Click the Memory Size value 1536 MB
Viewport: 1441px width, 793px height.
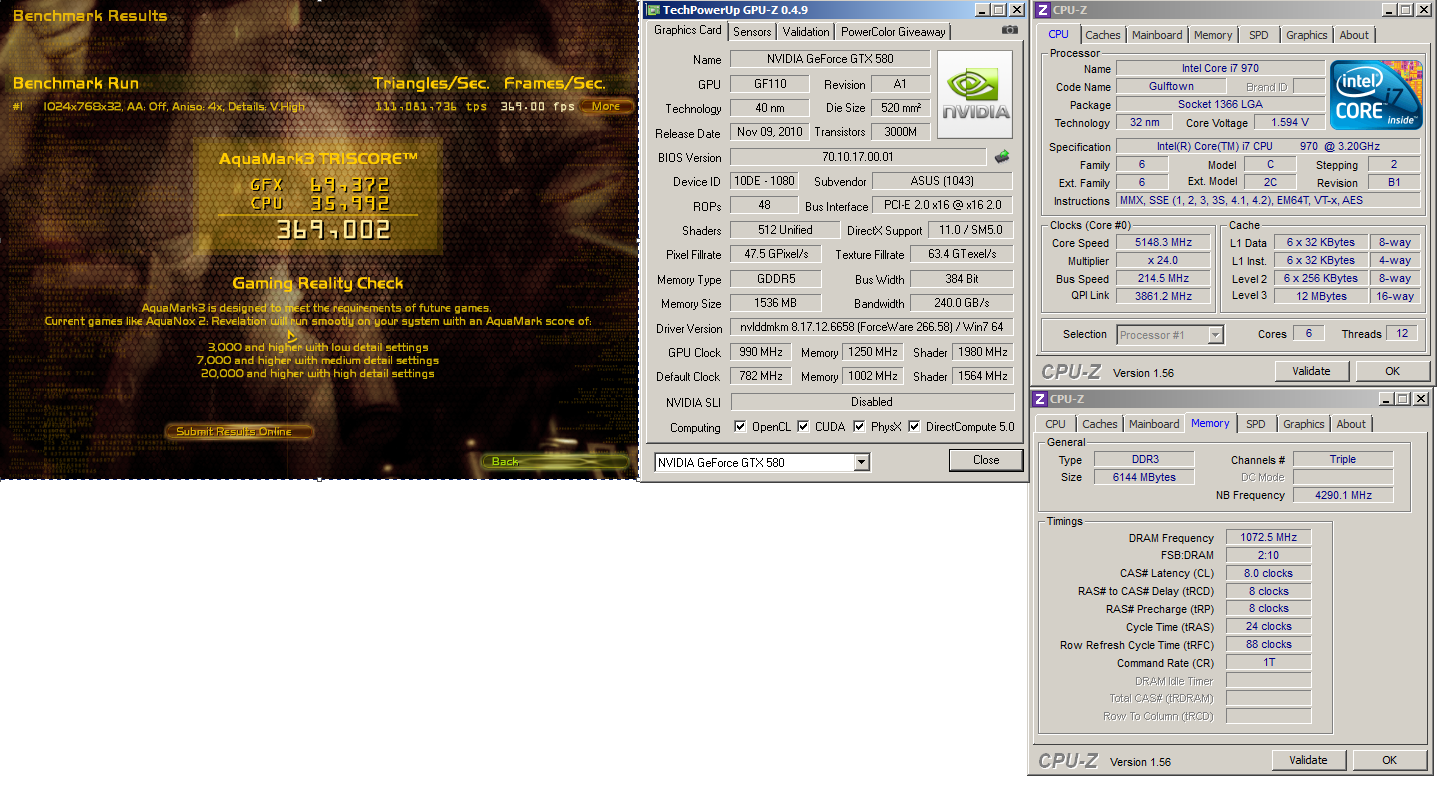tap(776, 303)
